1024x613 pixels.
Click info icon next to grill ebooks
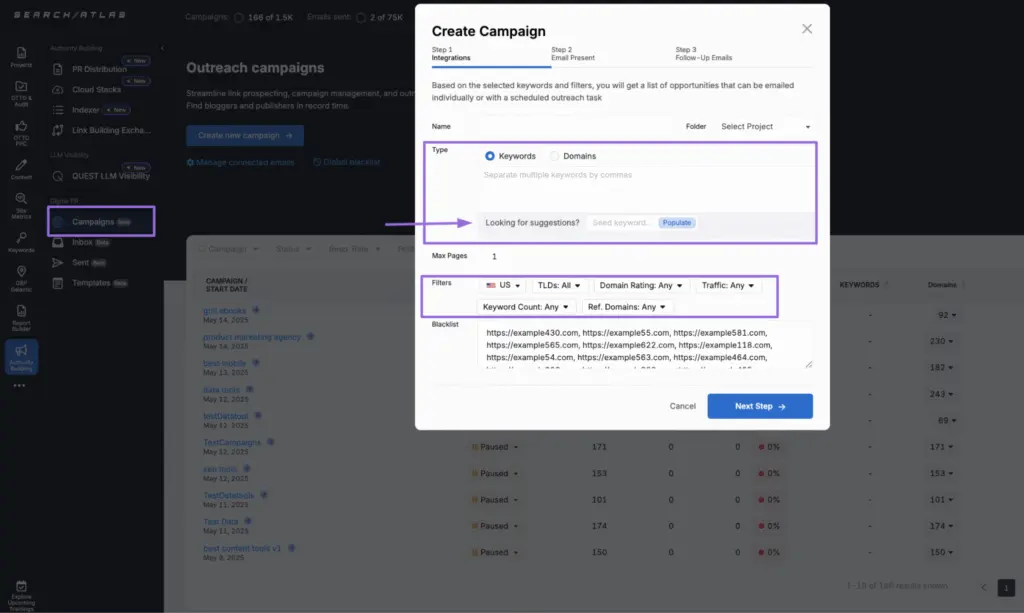coord(256,310)
